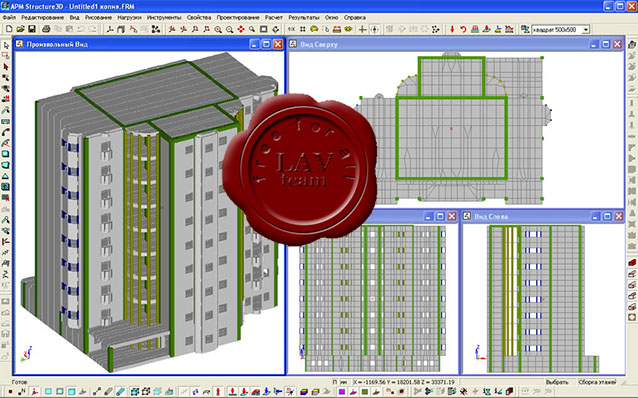Click the circled target snap icon
Screen dimensions: 638x398
374,29
